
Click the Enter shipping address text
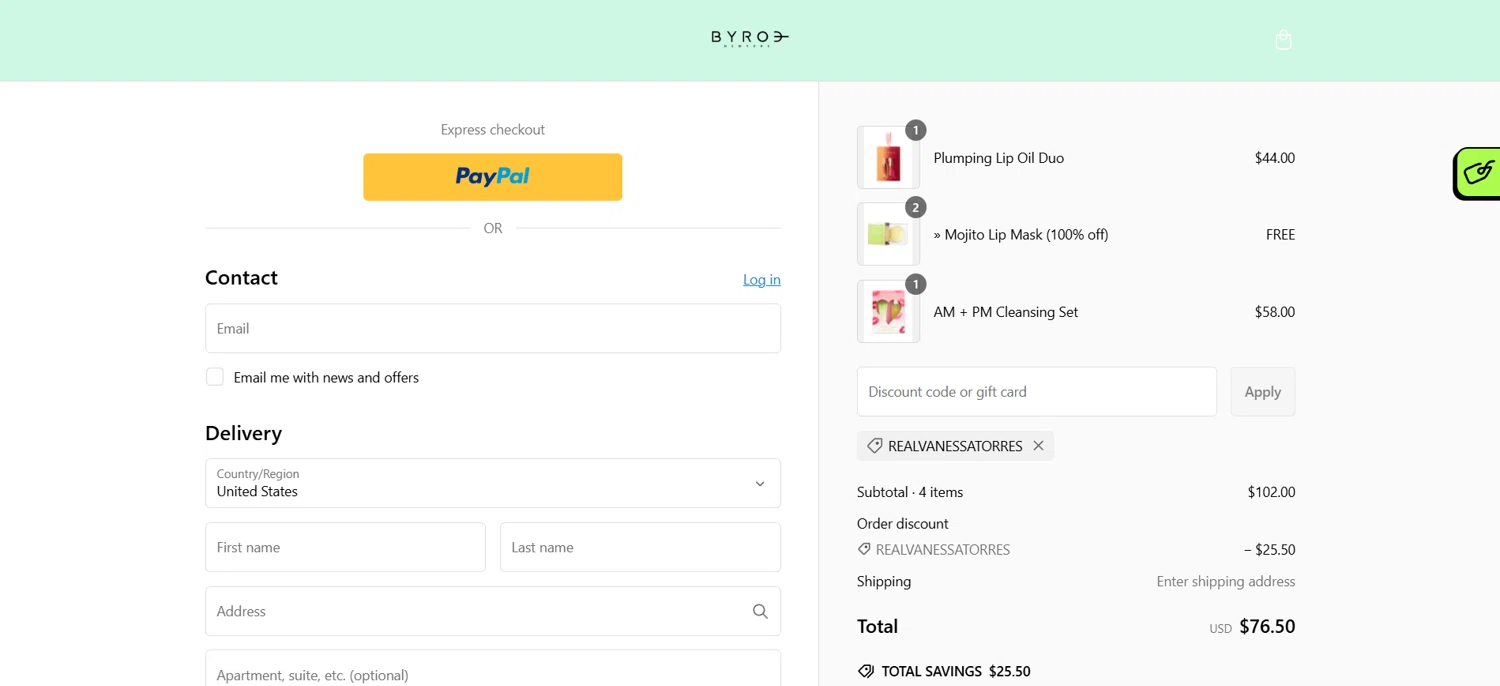click(1226, 581)
